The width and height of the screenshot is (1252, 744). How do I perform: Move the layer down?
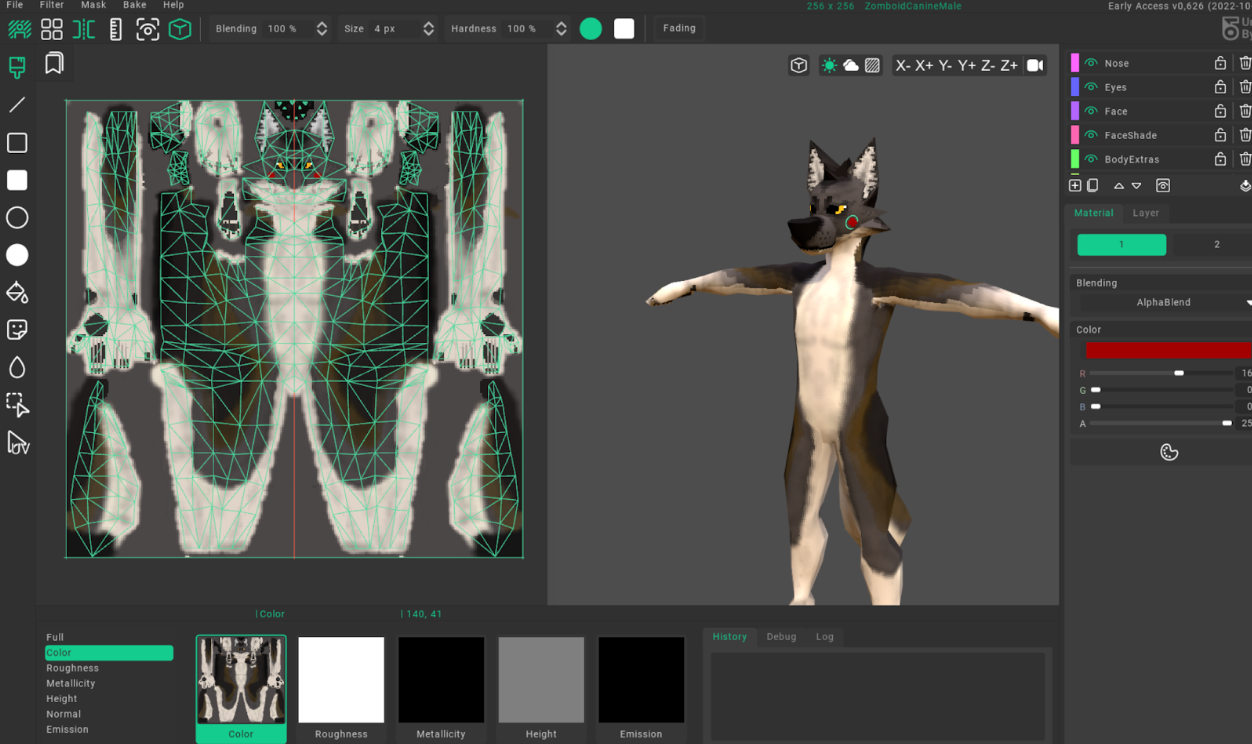coord(1136,186)
